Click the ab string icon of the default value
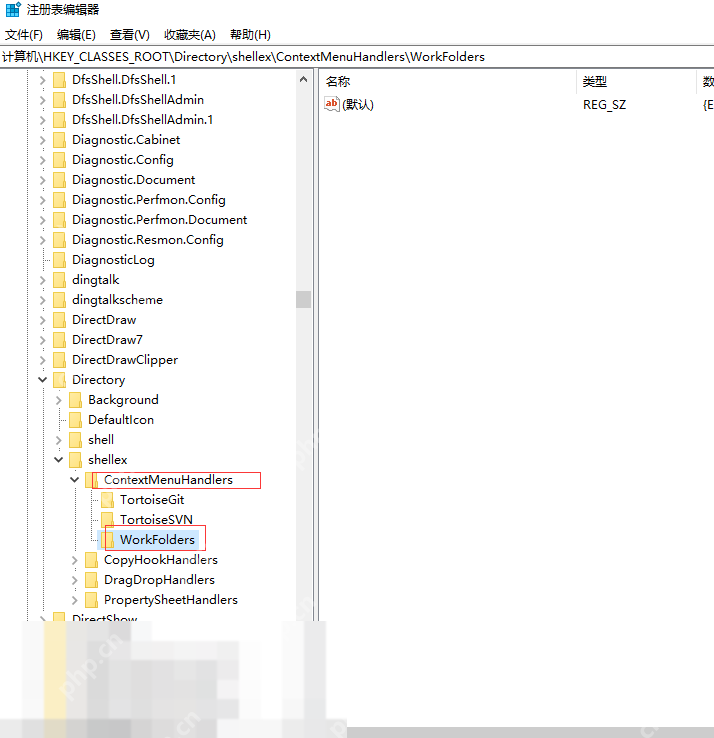The image size is (714, 738). (x=332, y=104)
